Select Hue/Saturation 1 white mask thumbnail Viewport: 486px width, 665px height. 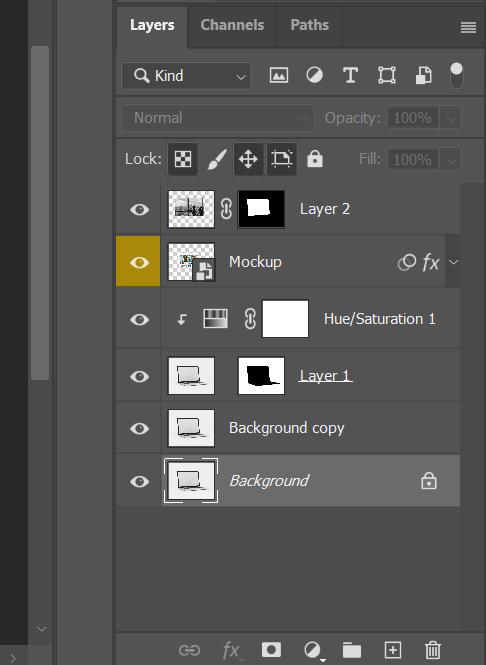pyautogui.click(x=285, y=319)
